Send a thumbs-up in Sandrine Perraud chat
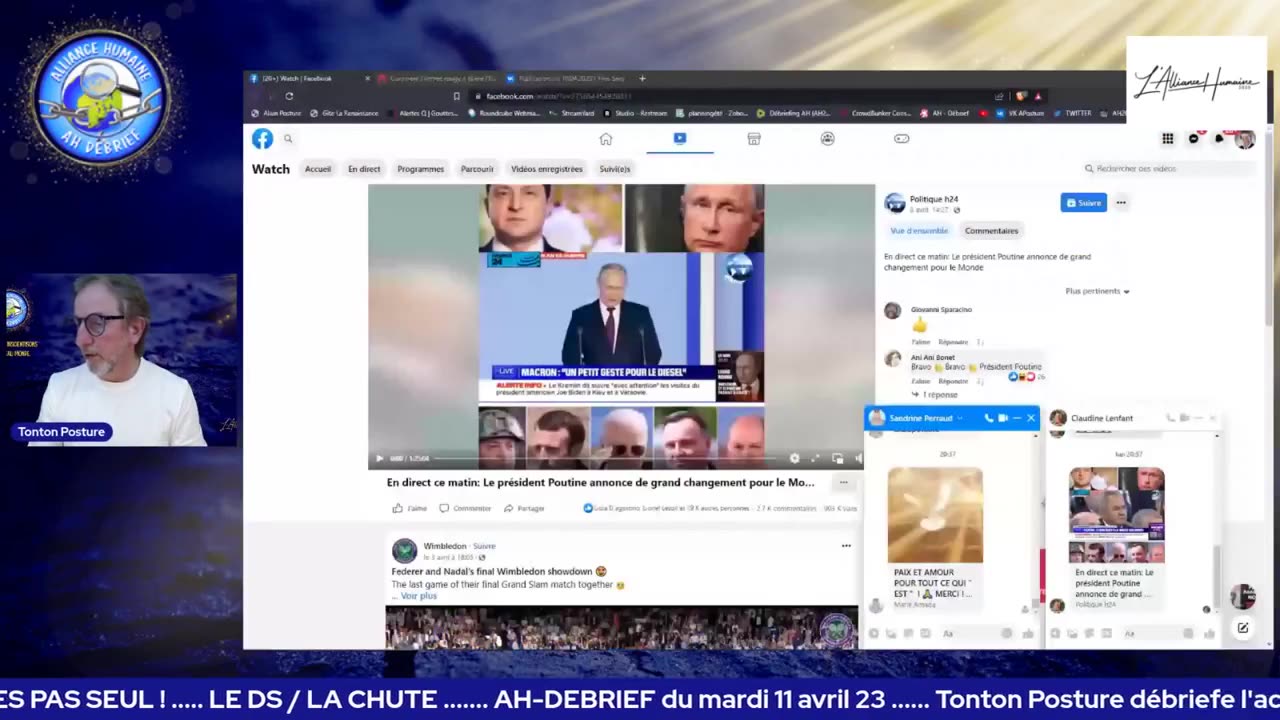The width and height of the screenshot is (1280, 720). pyautogui.click(x=1027, y=633)
